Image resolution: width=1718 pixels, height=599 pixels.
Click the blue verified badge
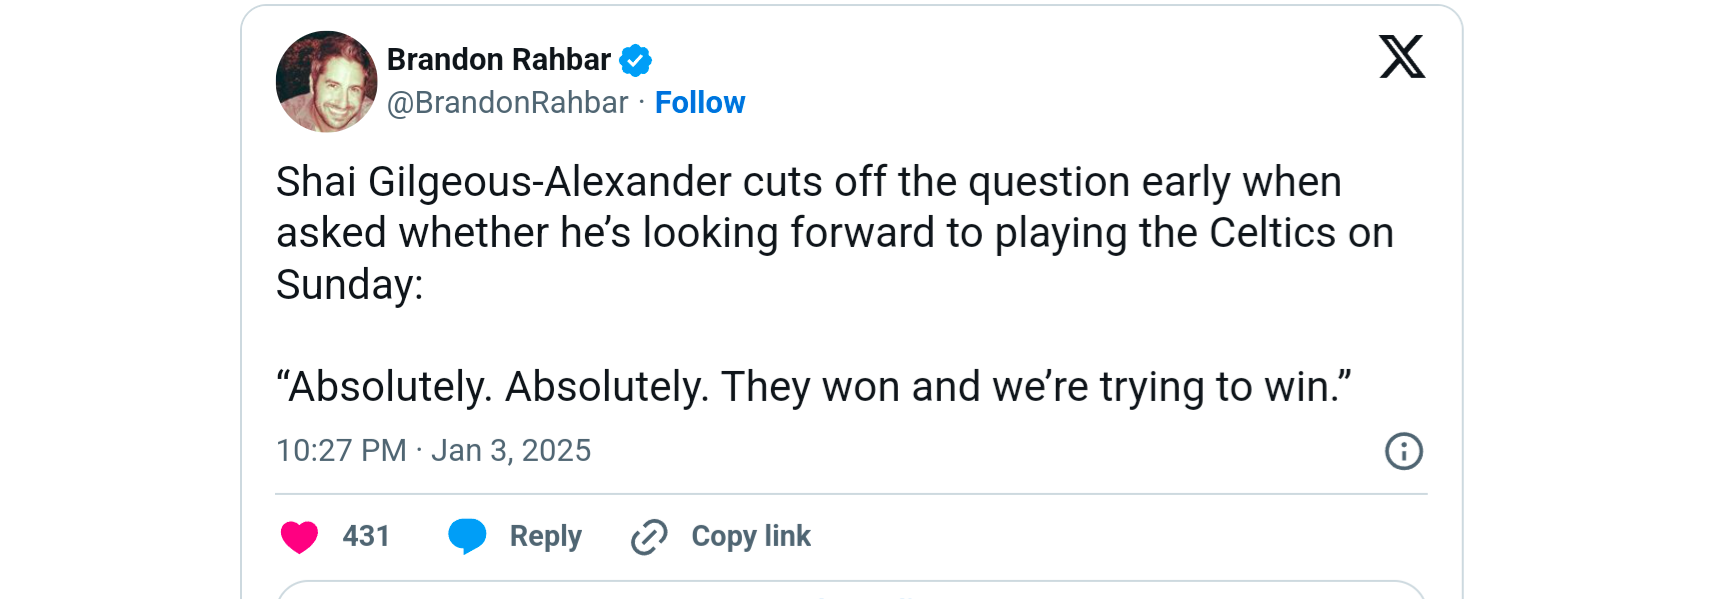point(635,60)
